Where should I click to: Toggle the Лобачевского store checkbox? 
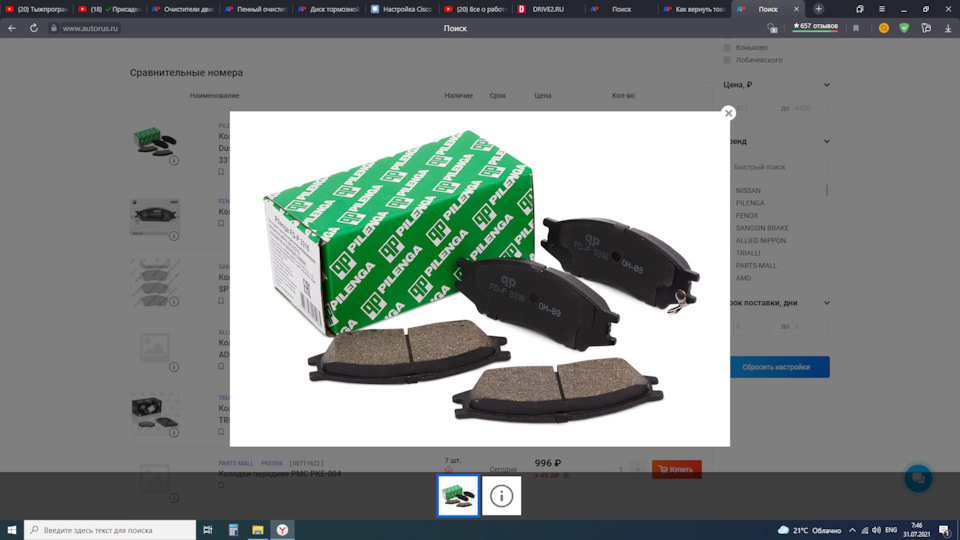click(x=727, y=60)
